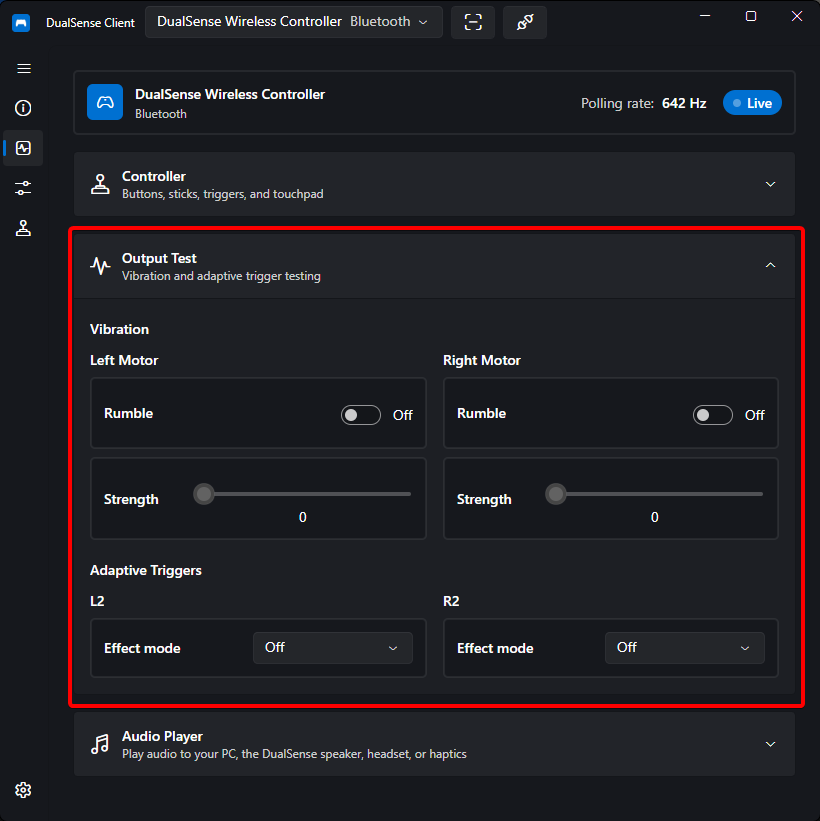Viewport: 820px width, 821px height.
Task: Click the Output Test section title
Action: pyautogui.click(x=159, y=259)
